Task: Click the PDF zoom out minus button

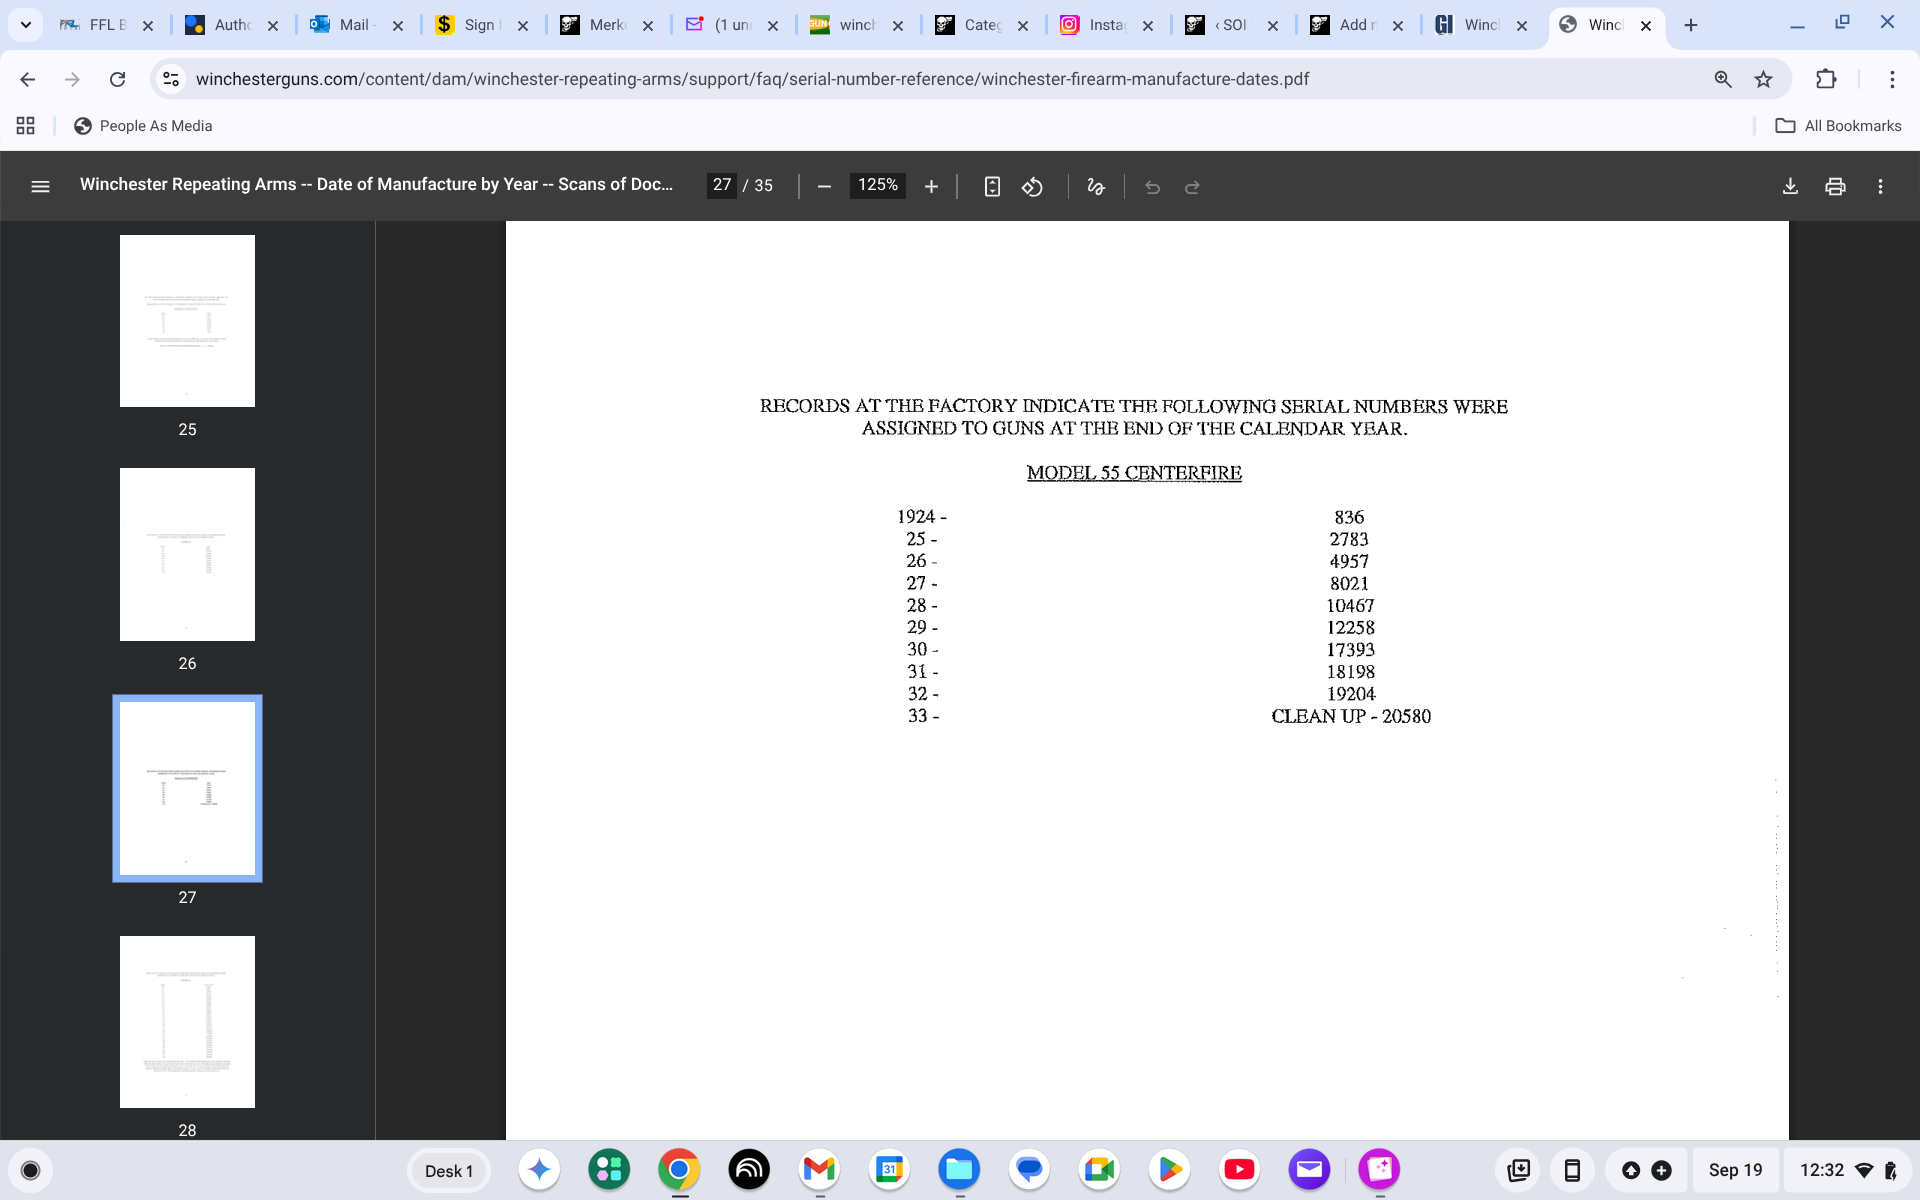Action: click(x=824, y=186)
